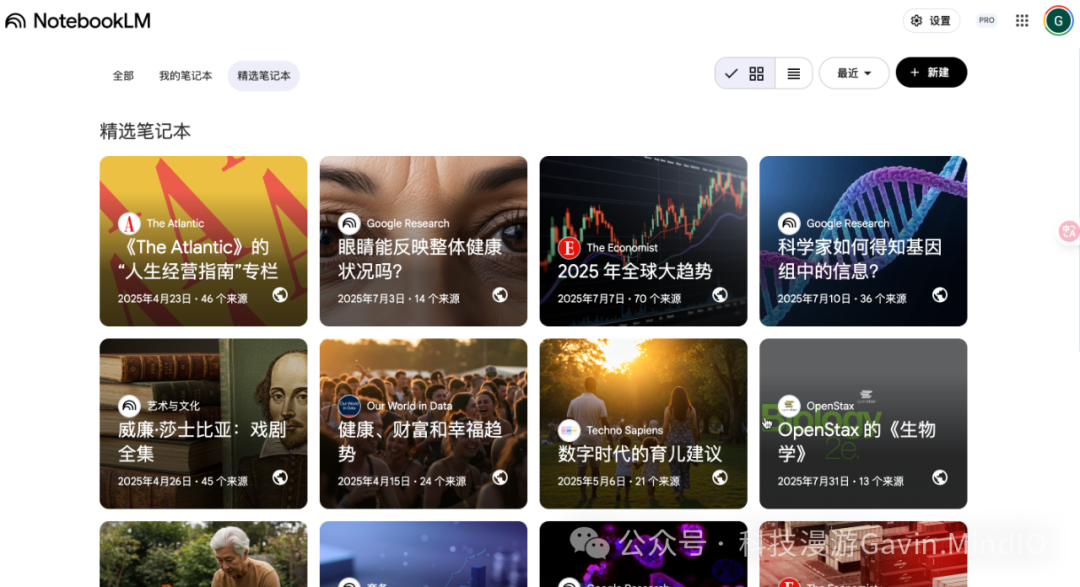
Task: Click the date text 2025年5月6日 · 21 个来源
Action: [x=619, y=481]
